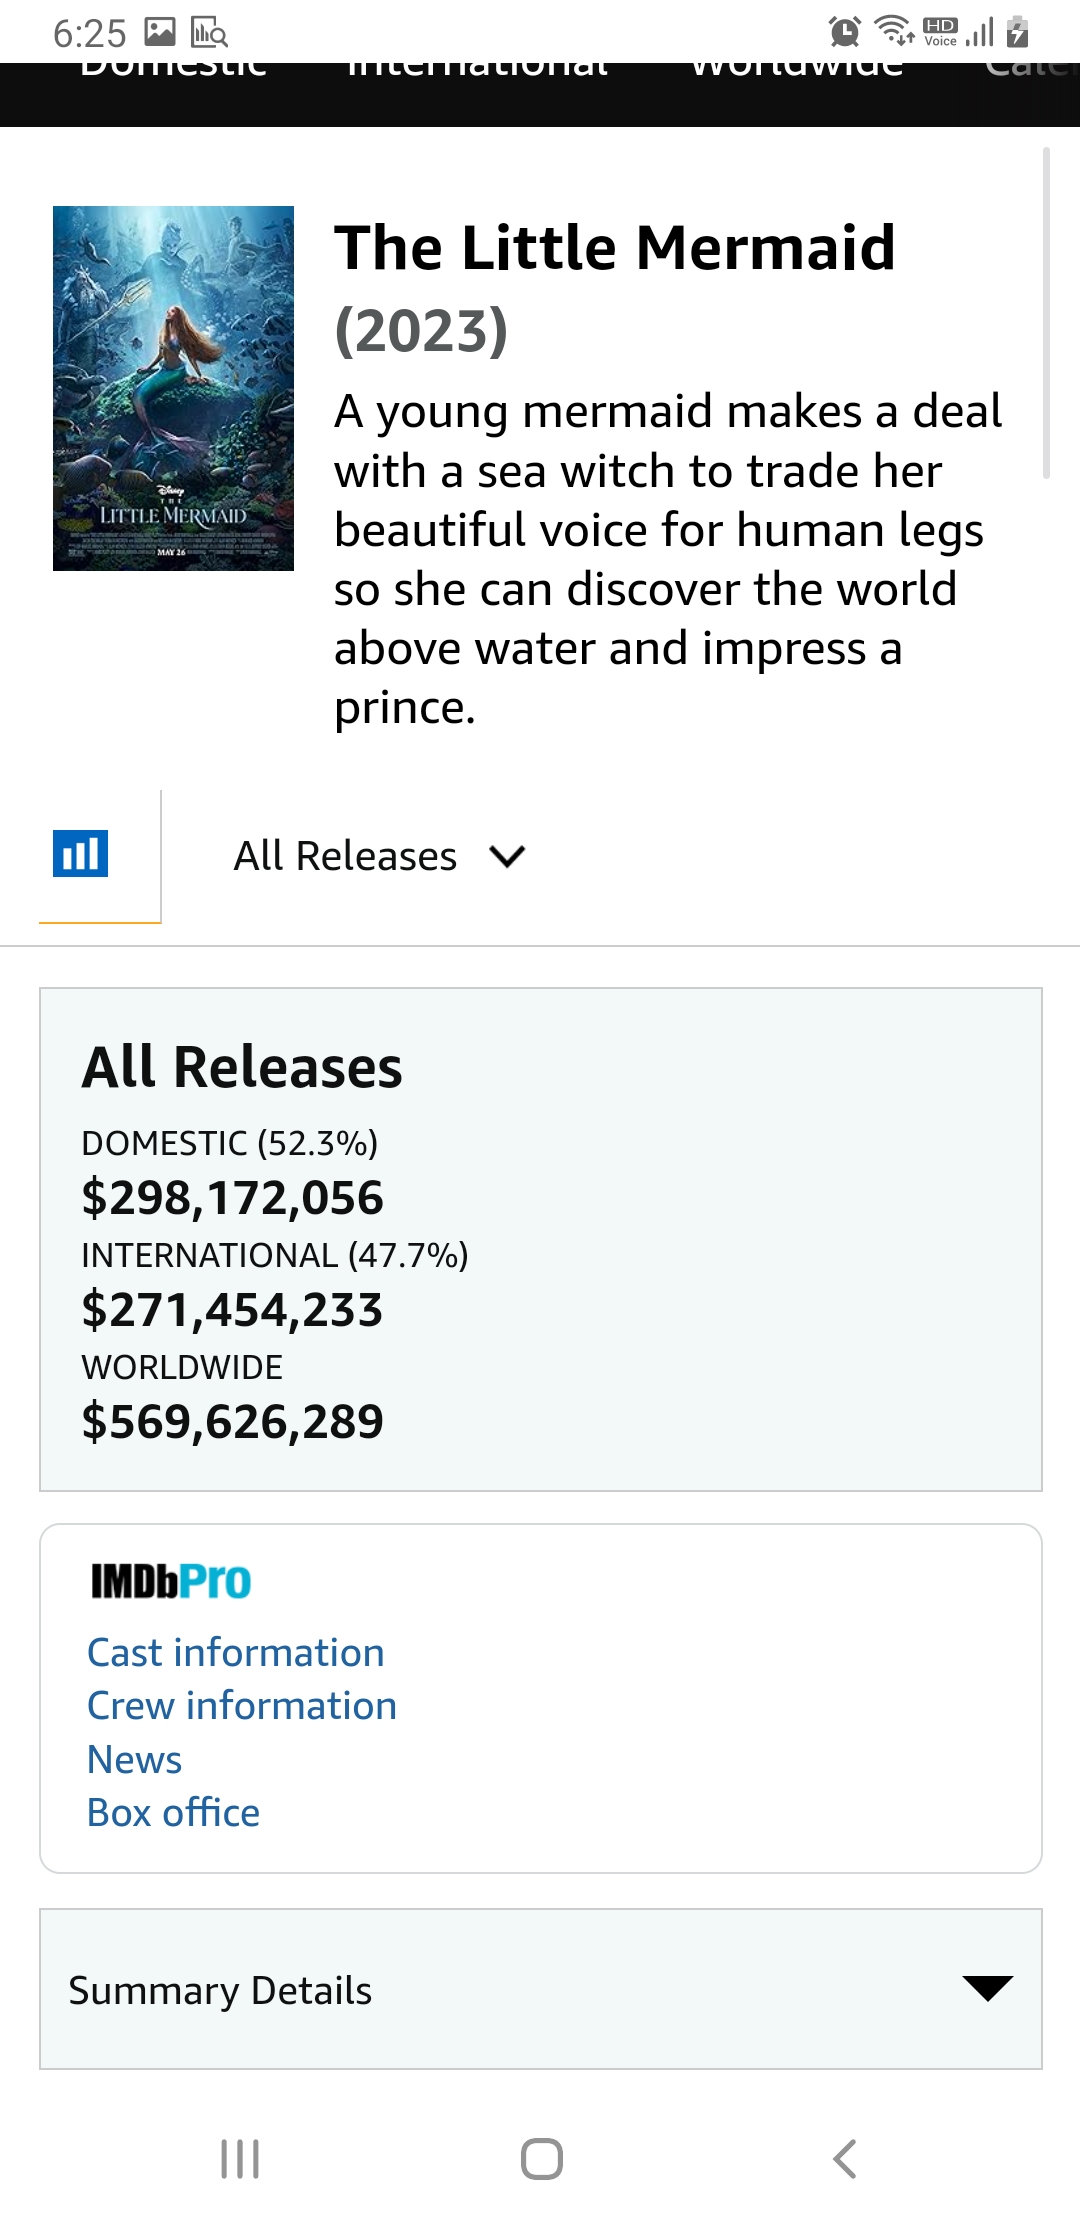Tap the battery charging indicator icon
Image resolution: width=1080 pixels, height=2220 pixels.
pyautogui.click(x=1018, y=32)
